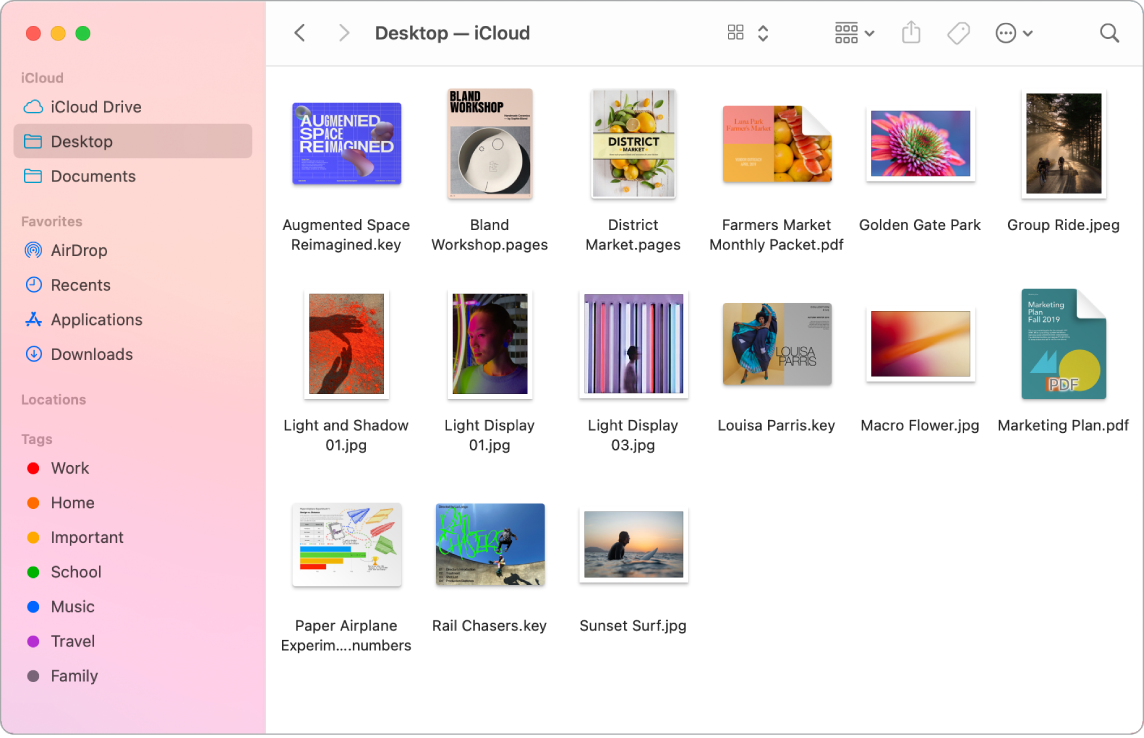
Task: Open the Search icon in the toolbar
Action: [1109, 32]
